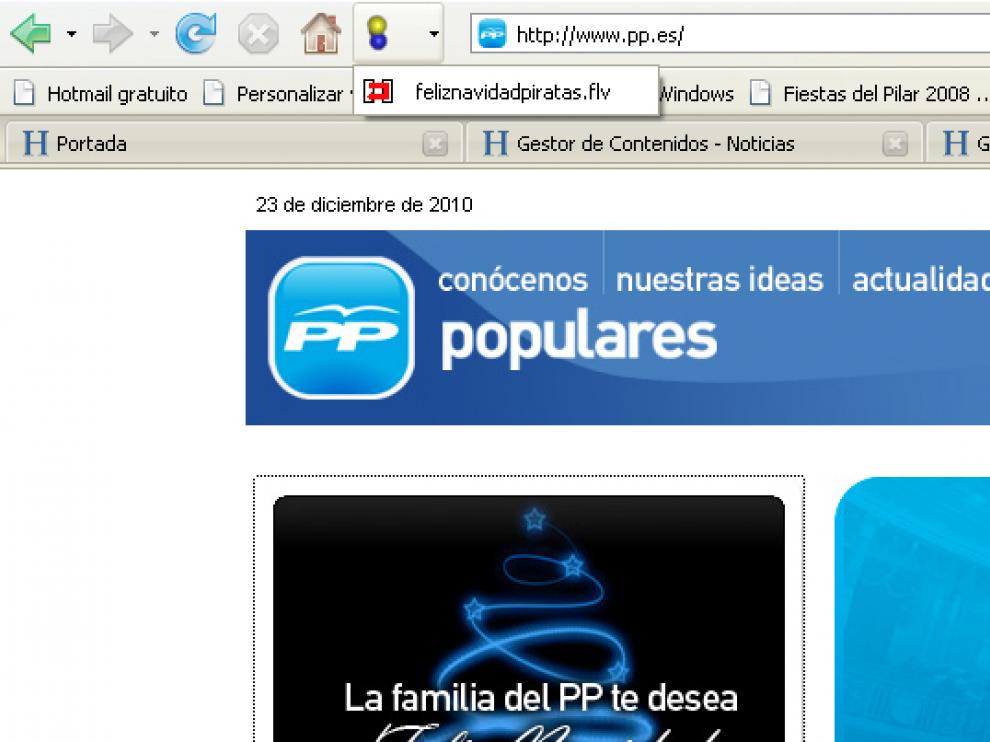Open the Forward history dropdown arrow
Viewport: 990px width, 742px height.
154,34
